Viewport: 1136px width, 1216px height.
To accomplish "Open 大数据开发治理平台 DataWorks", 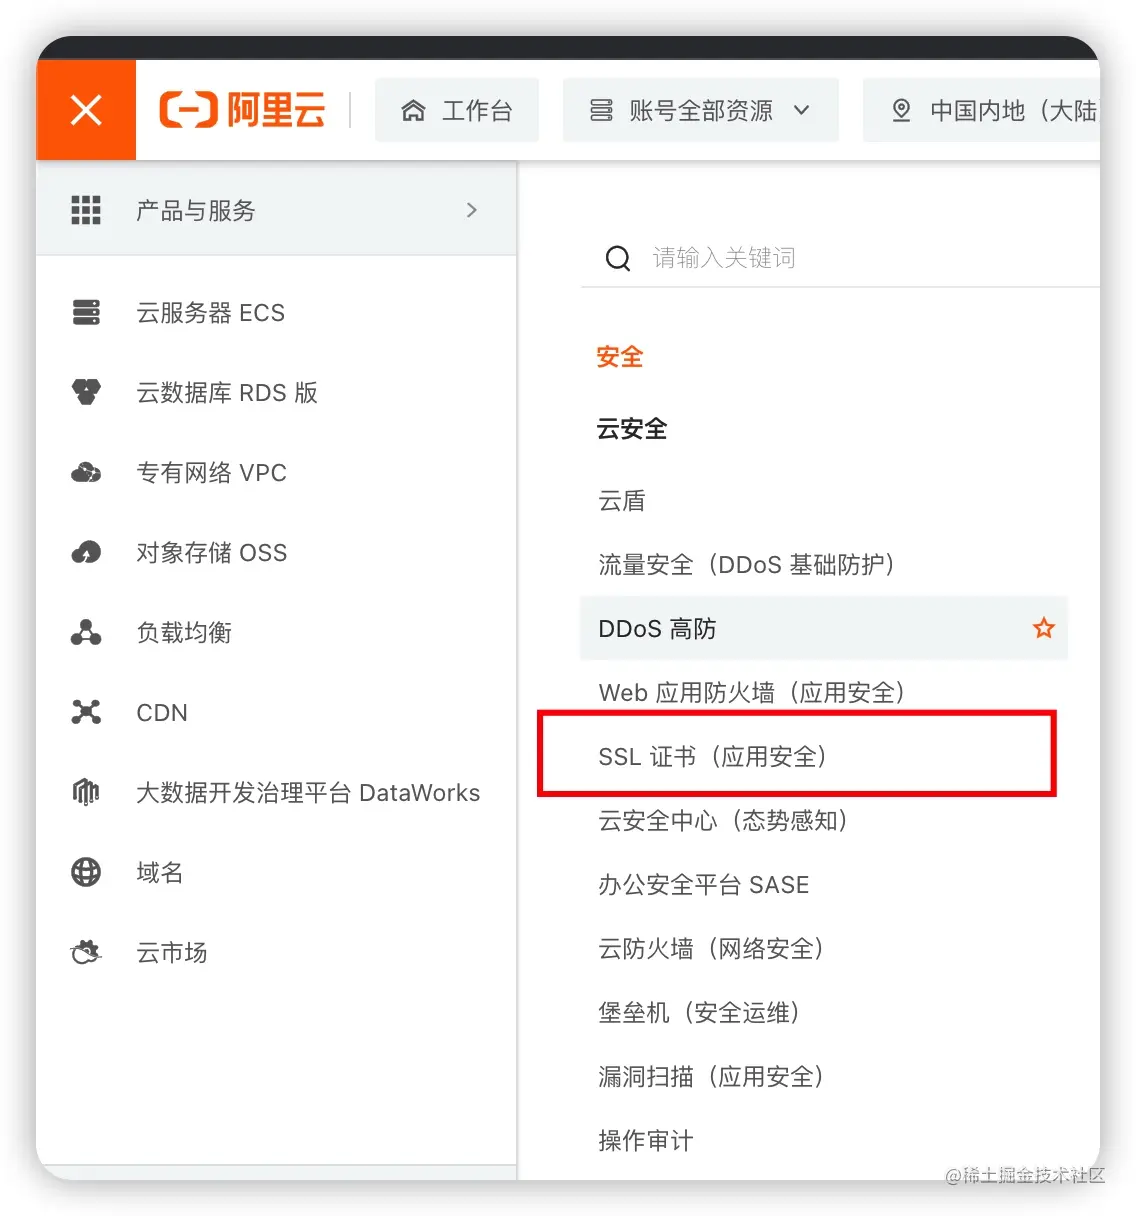I will pos(307,792).
